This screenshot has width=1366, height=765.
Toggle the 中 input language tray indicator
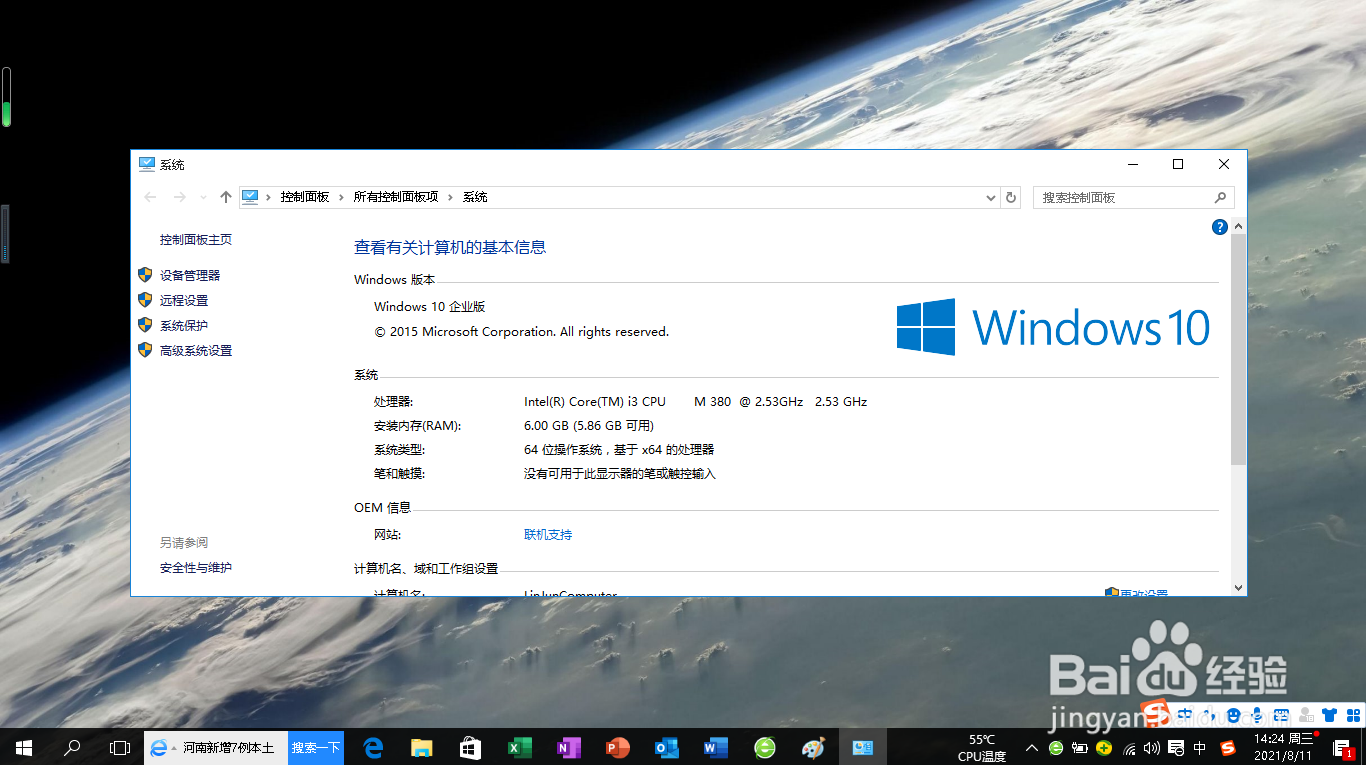pos(1199,748)
